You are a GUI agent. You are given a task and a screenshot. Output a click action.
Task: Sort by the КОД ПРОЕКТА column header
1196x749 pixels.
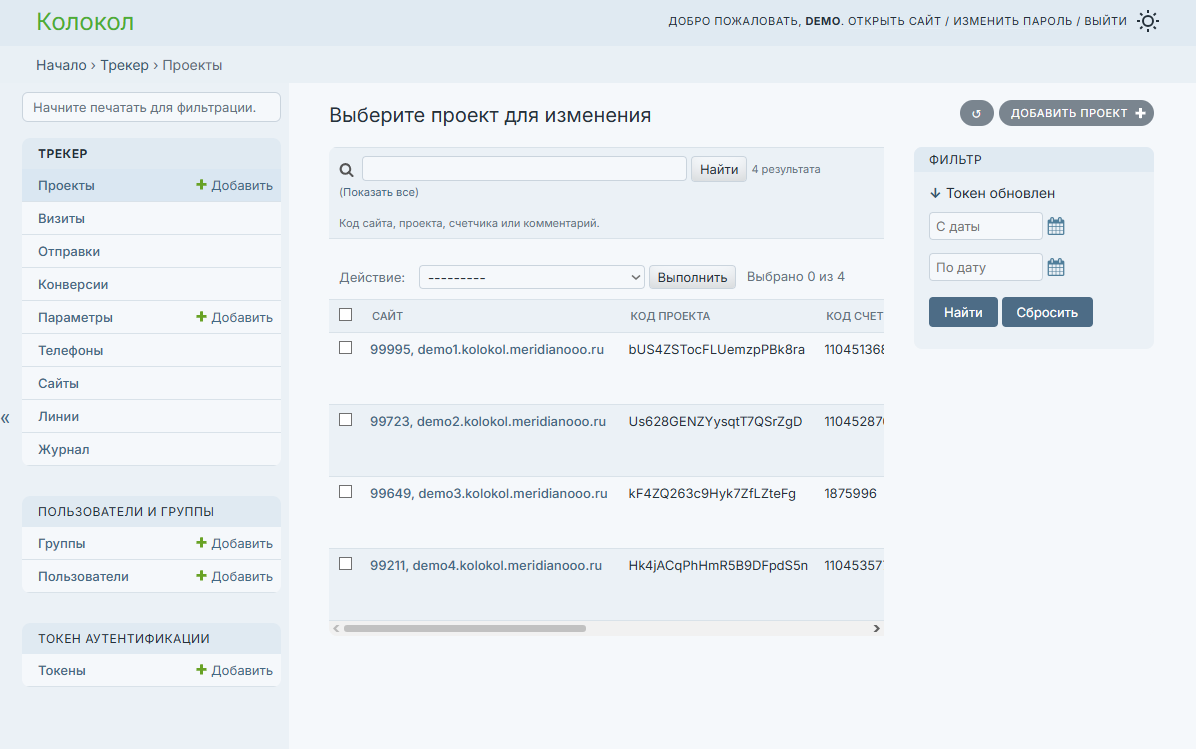670,316
